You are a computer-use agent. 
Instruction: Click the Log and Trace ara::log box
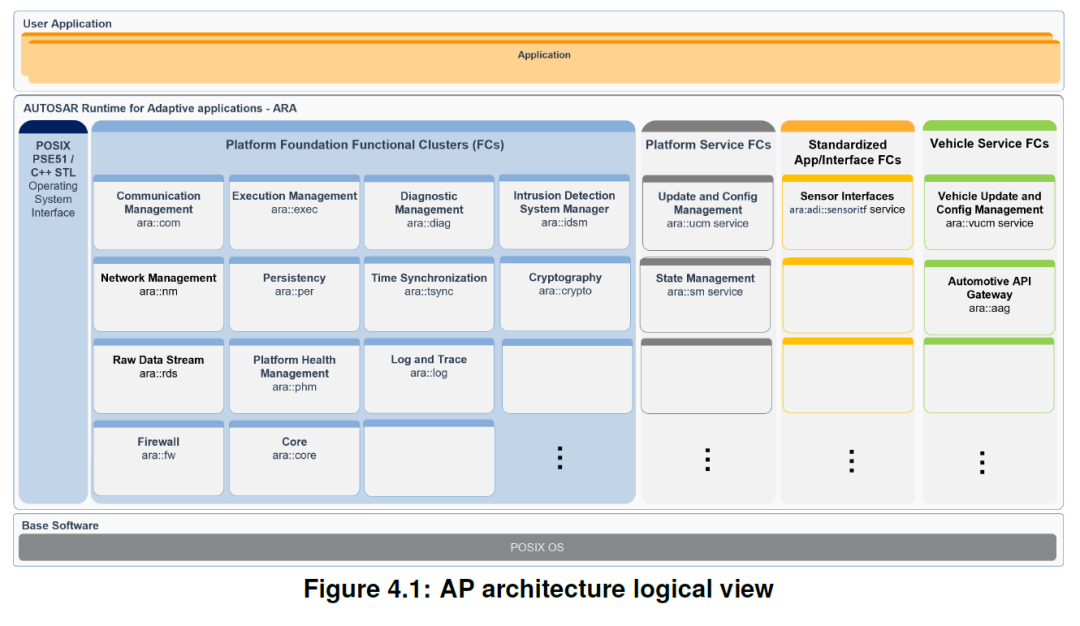pos(429,375)
